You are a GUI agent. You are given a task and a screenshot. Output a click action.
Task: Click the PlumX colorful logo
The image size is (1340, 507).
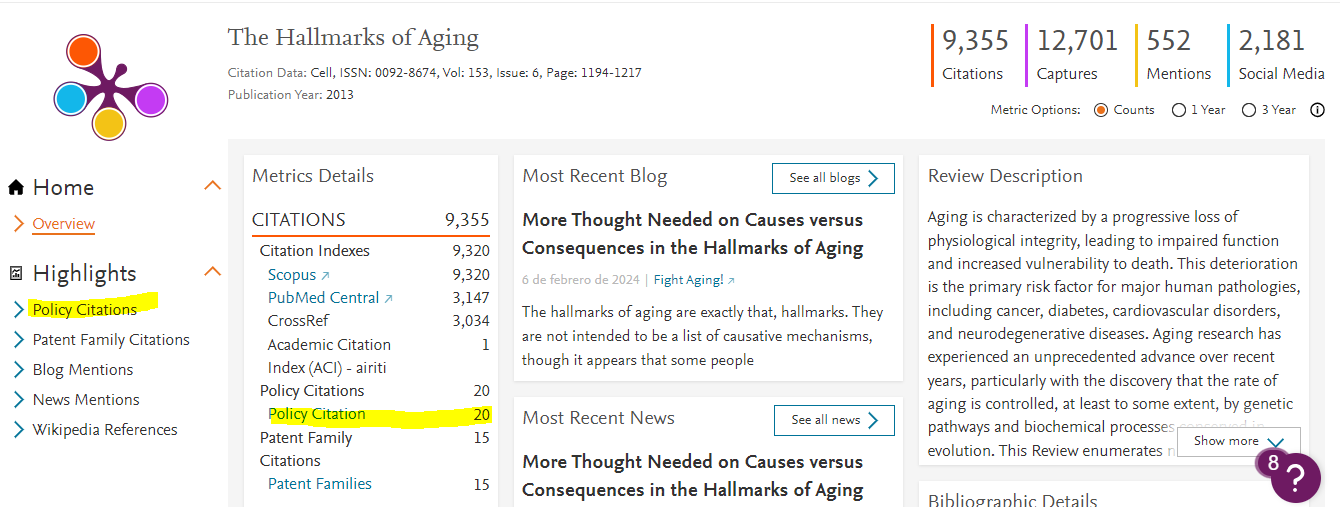pyautogui.click(x=109, y=86)
